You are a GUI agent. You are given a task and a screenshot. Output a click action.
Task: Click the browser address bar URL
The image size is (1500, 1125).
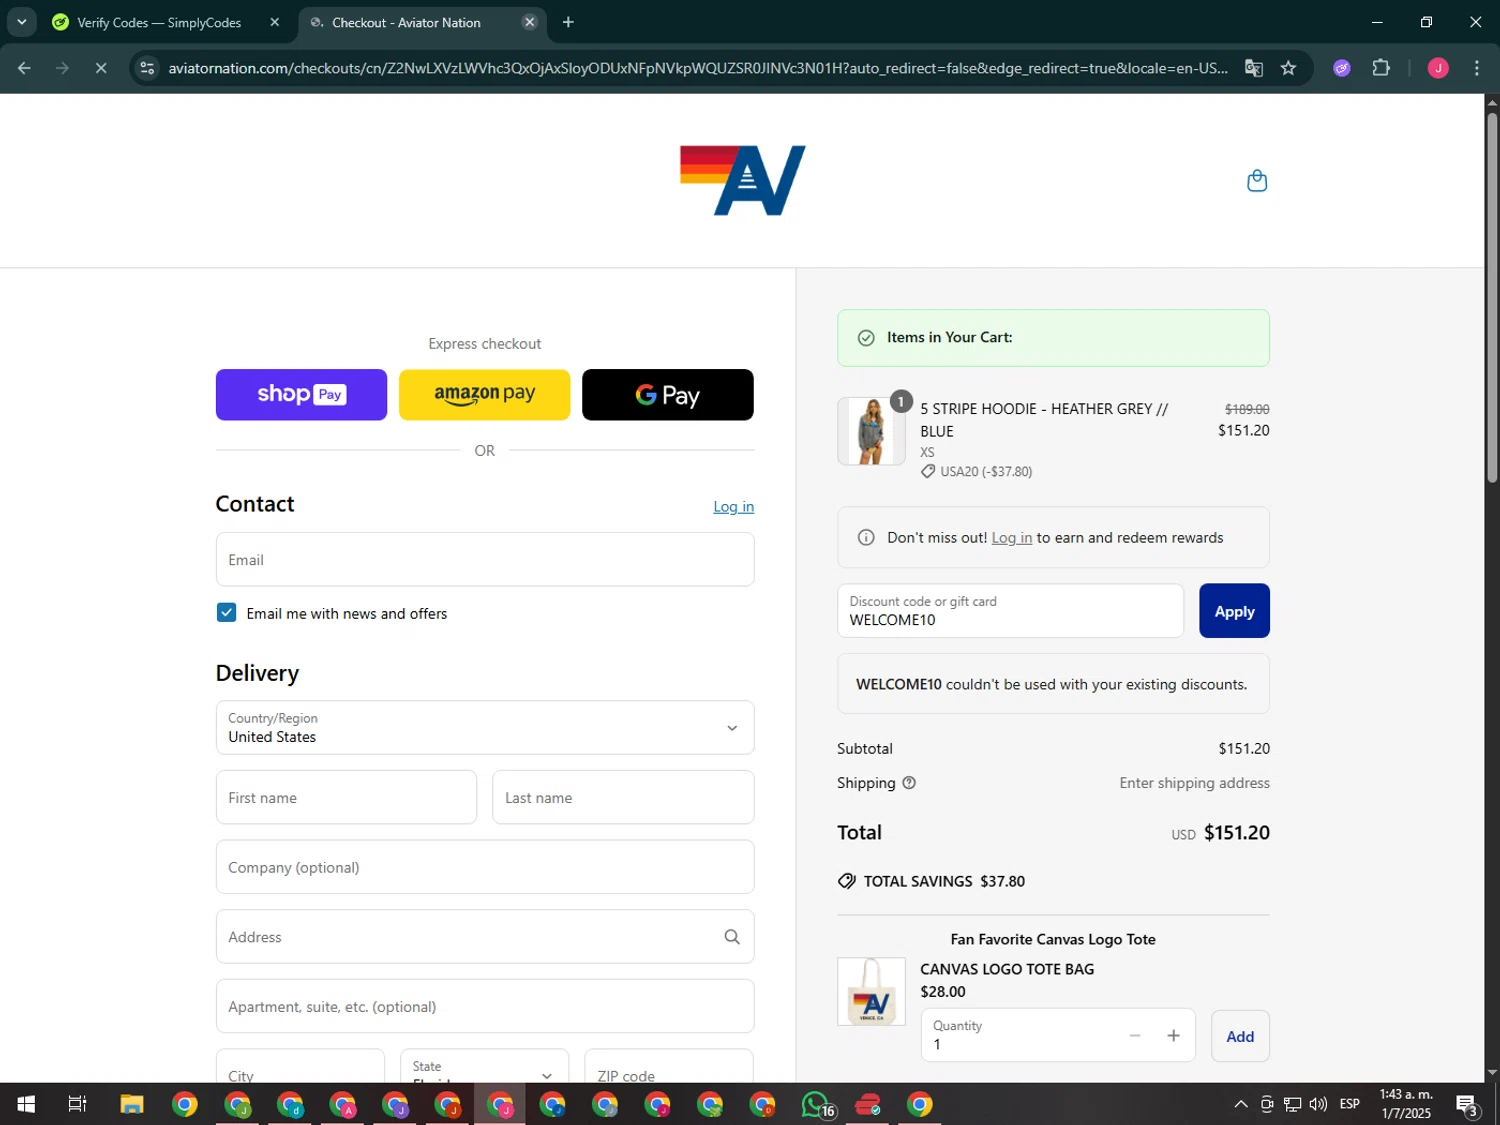[x=697, y=68]
